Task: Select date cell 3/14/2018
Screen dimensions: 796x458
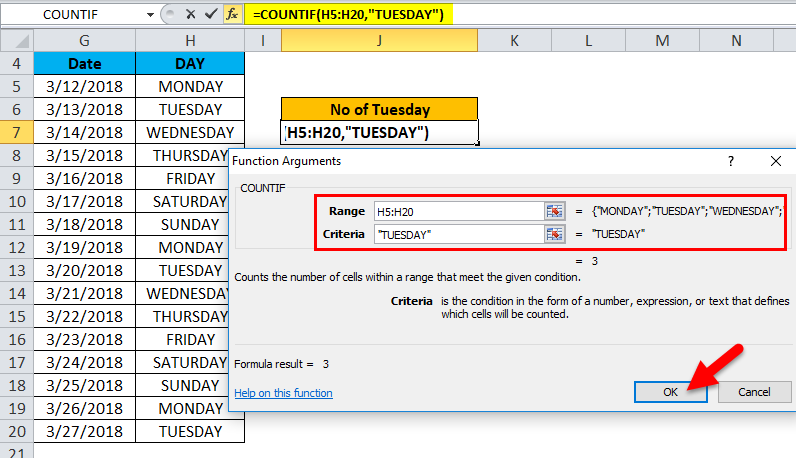Action: pyautogui.click(x=84, y=133)
